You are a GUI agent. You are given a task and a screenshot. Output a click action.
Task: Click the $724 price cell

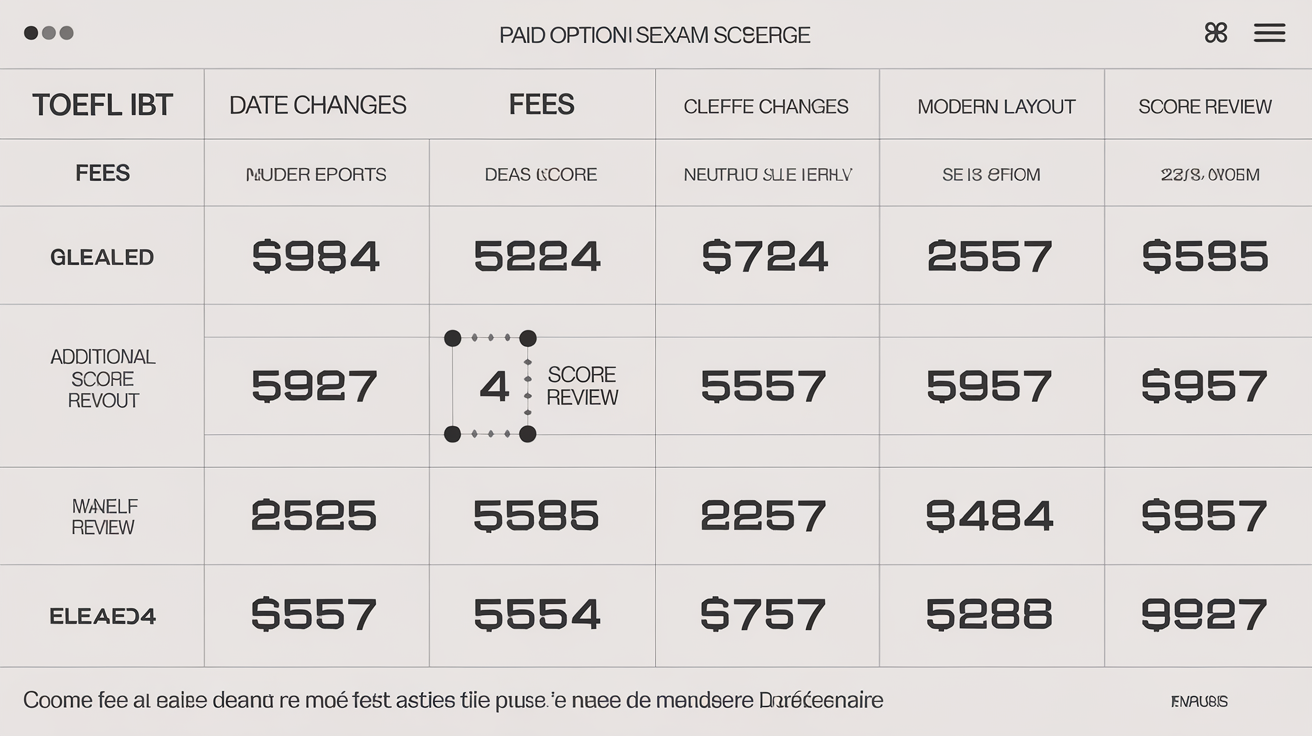pyautogui.click(x=765, y=256)
